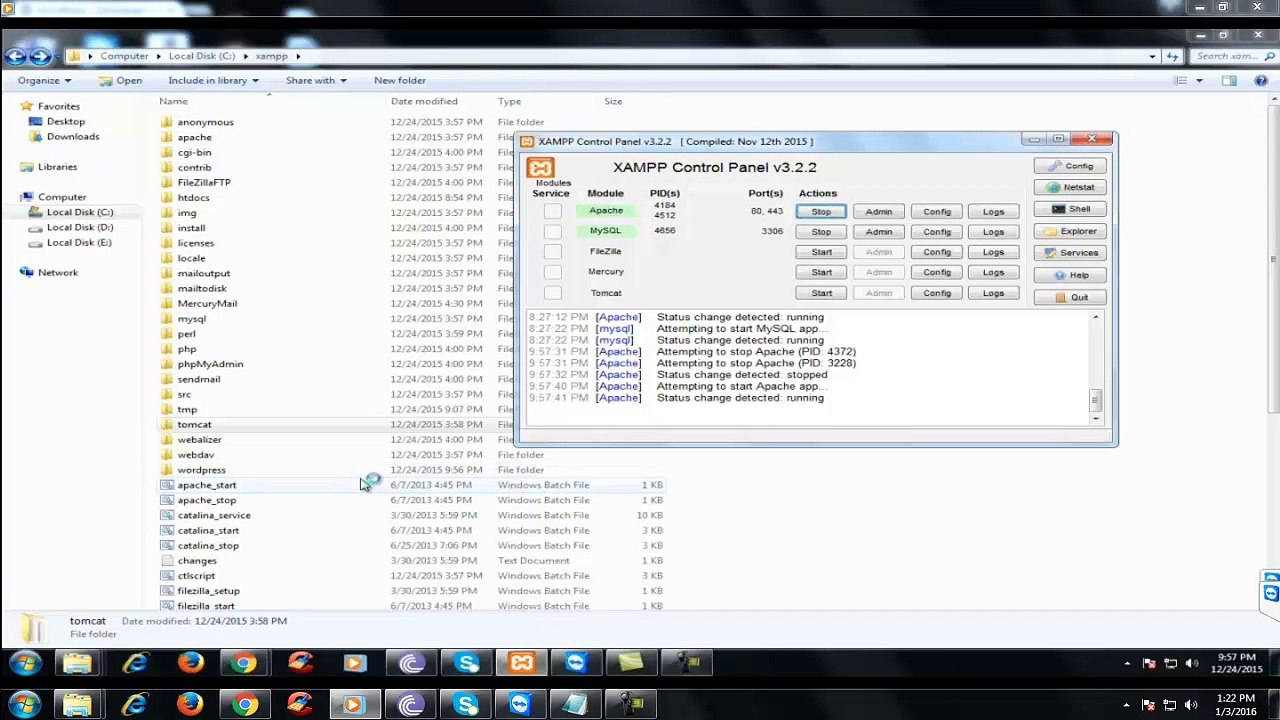Screen dimensions: 1280x720
Task: Click the Network icon in the navigation pane
Action: coord(26,272)
